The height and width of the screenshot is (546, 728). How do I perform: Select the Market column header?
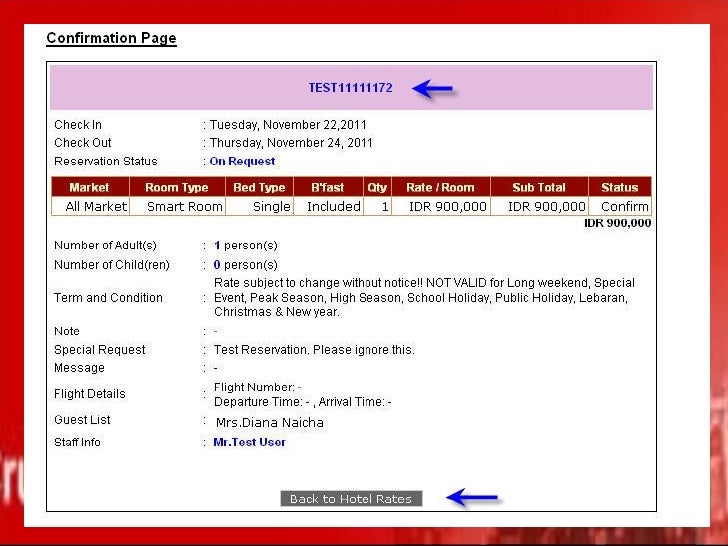(90, 187)
